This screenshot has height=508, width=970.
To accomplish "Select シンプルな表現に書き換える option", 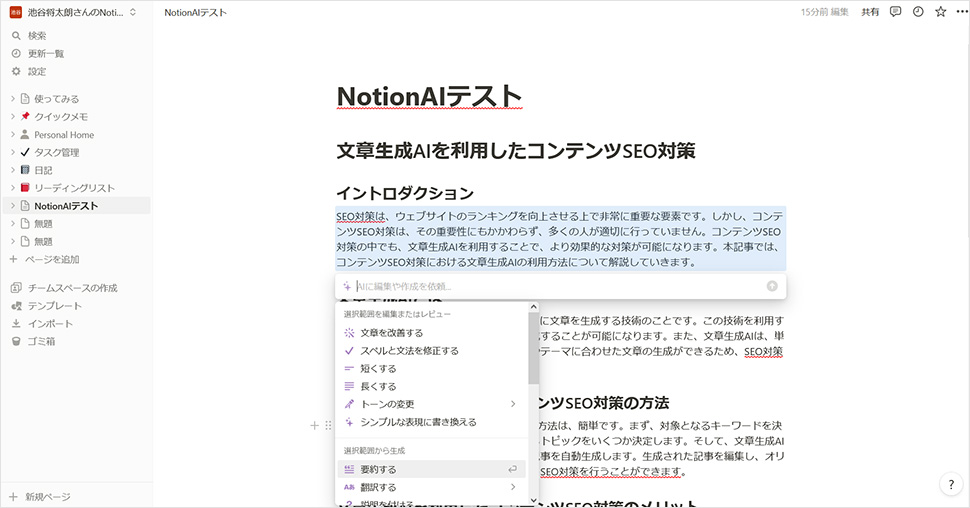I will (x=432, y=422).
